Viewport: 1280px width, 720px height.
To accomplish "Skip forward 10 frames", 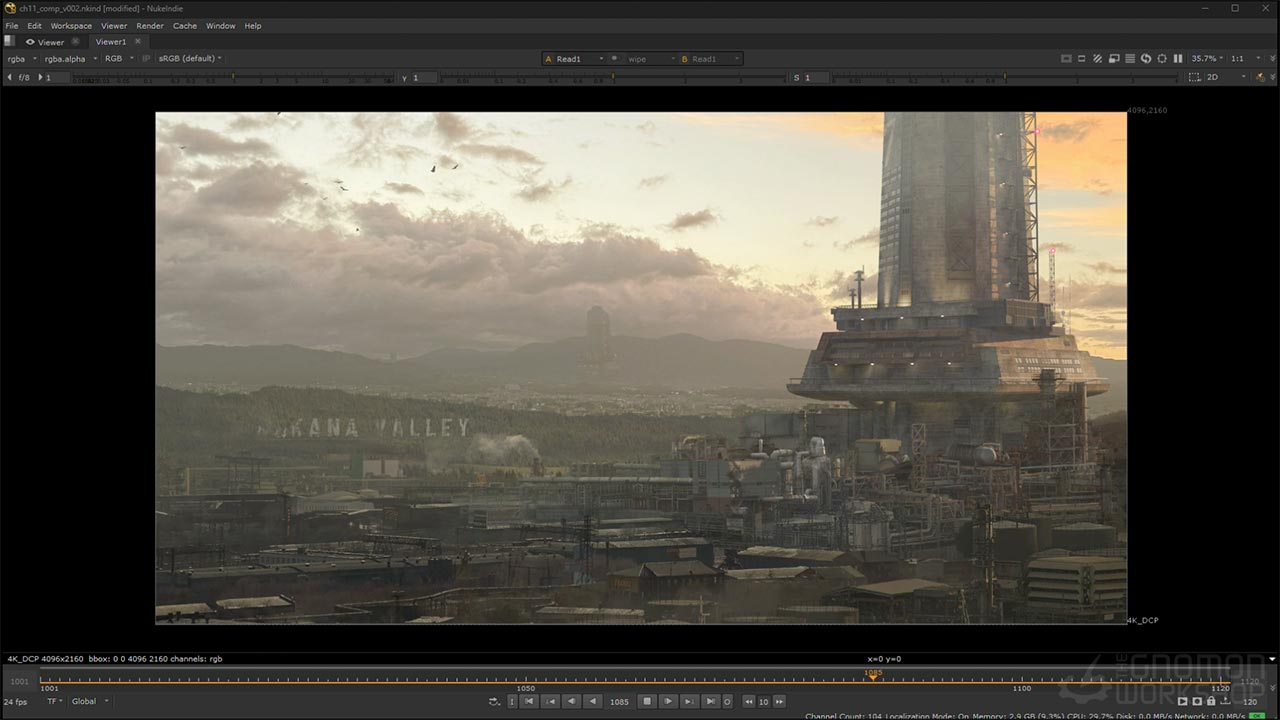I will pos(780,701).
